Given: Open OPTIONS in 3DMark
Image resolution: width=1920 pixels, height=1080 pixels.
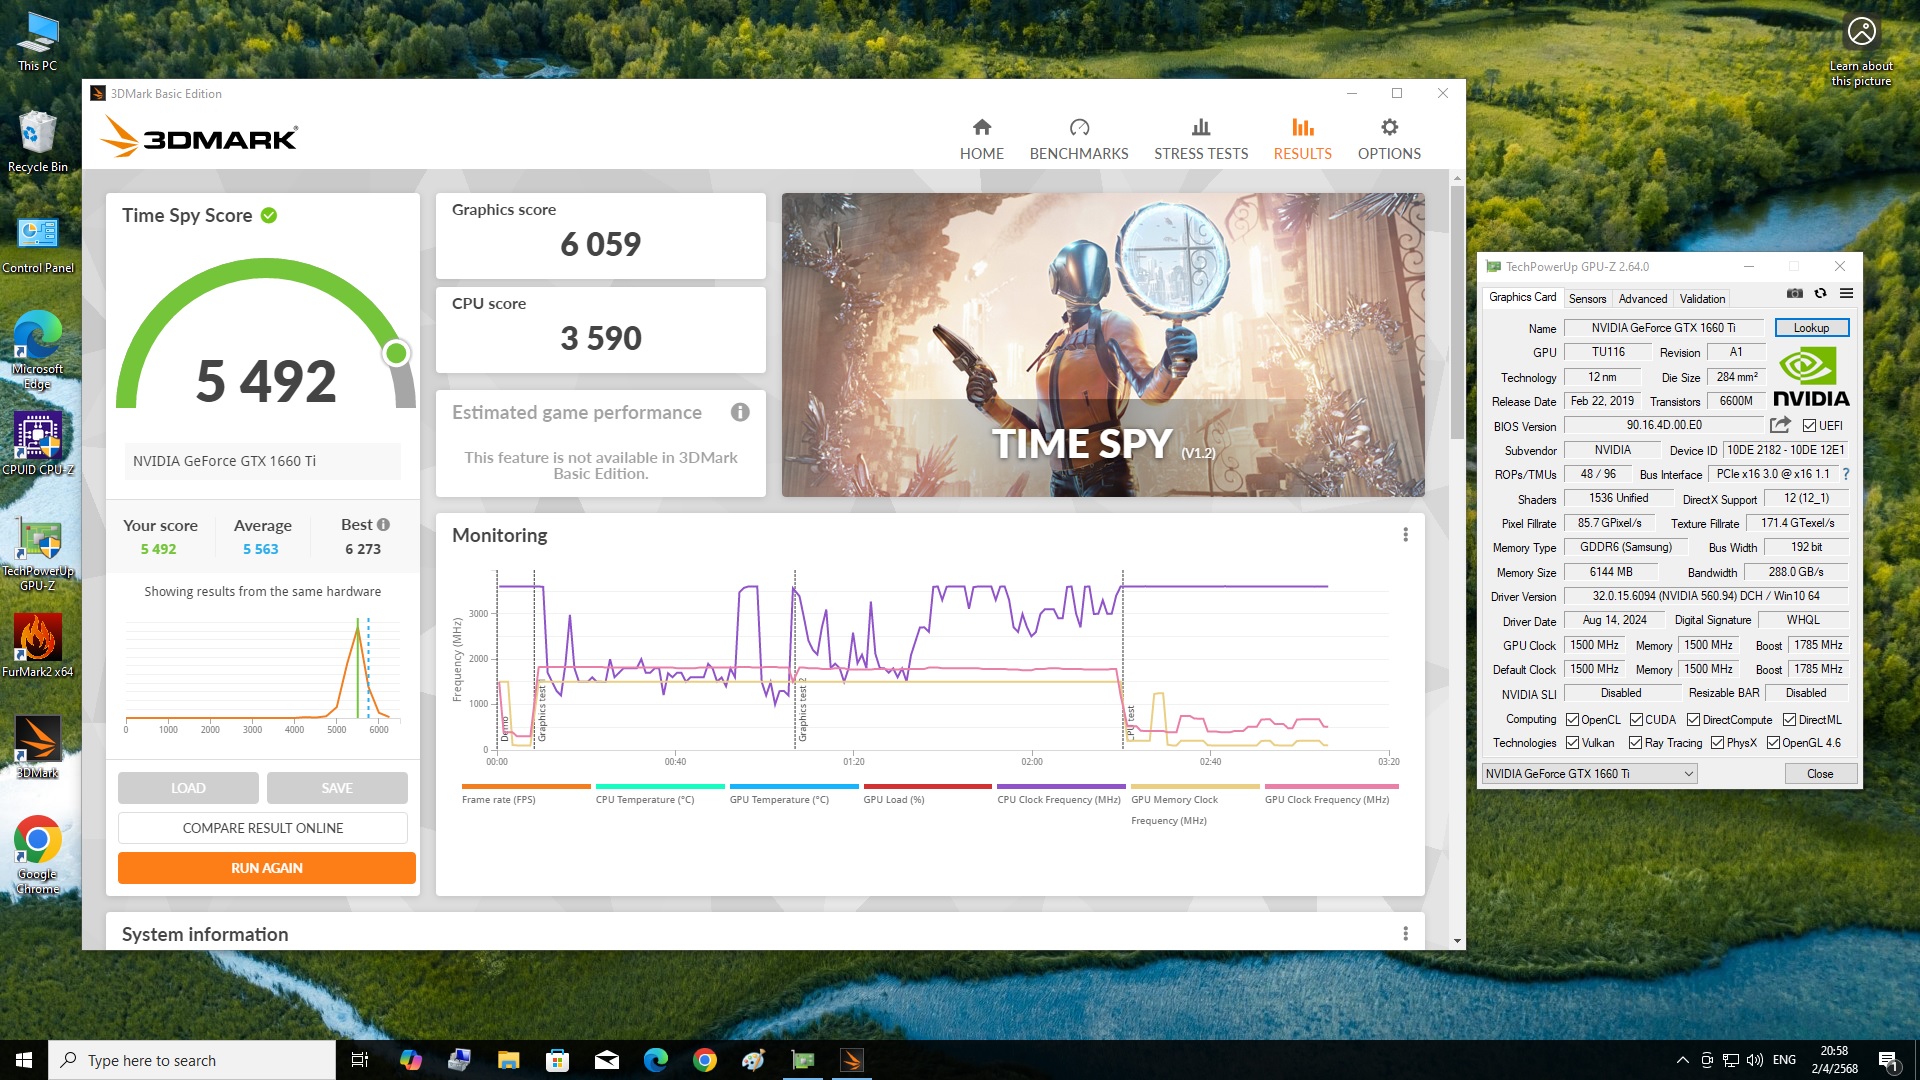Looking at the screenshot, I should (x=1389, y=139).
